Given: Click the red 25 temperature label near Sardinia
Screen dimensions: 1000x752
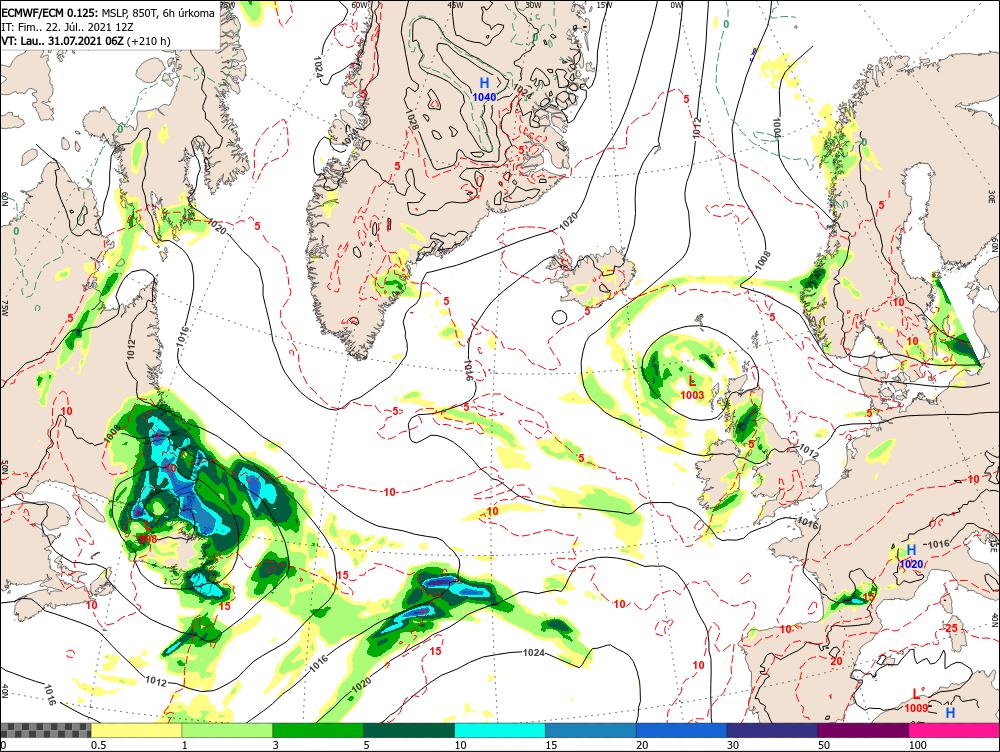Looking at the screenshot, I should (x=952, y=628).
